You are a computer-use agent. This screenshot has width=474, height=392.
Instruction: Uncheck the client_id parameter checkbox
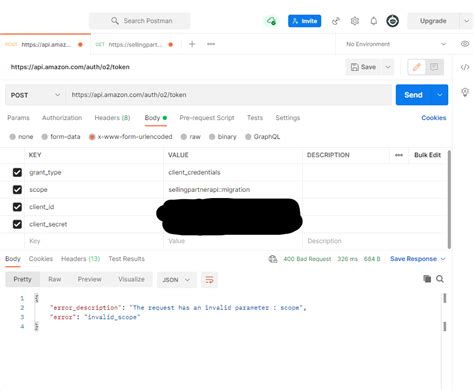point(17,207)
